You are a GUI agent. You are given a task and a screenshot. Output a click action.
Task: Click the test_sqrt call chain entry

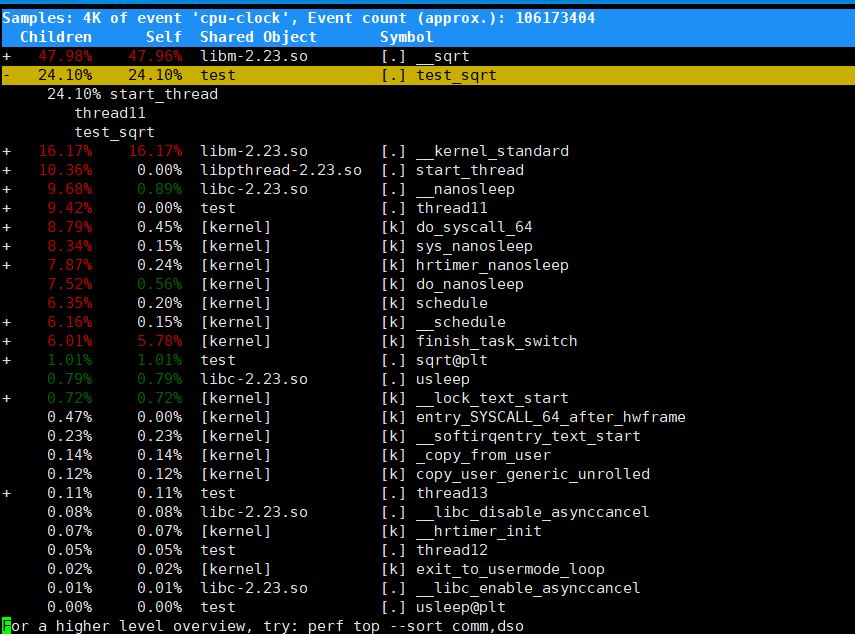[115, 132]
